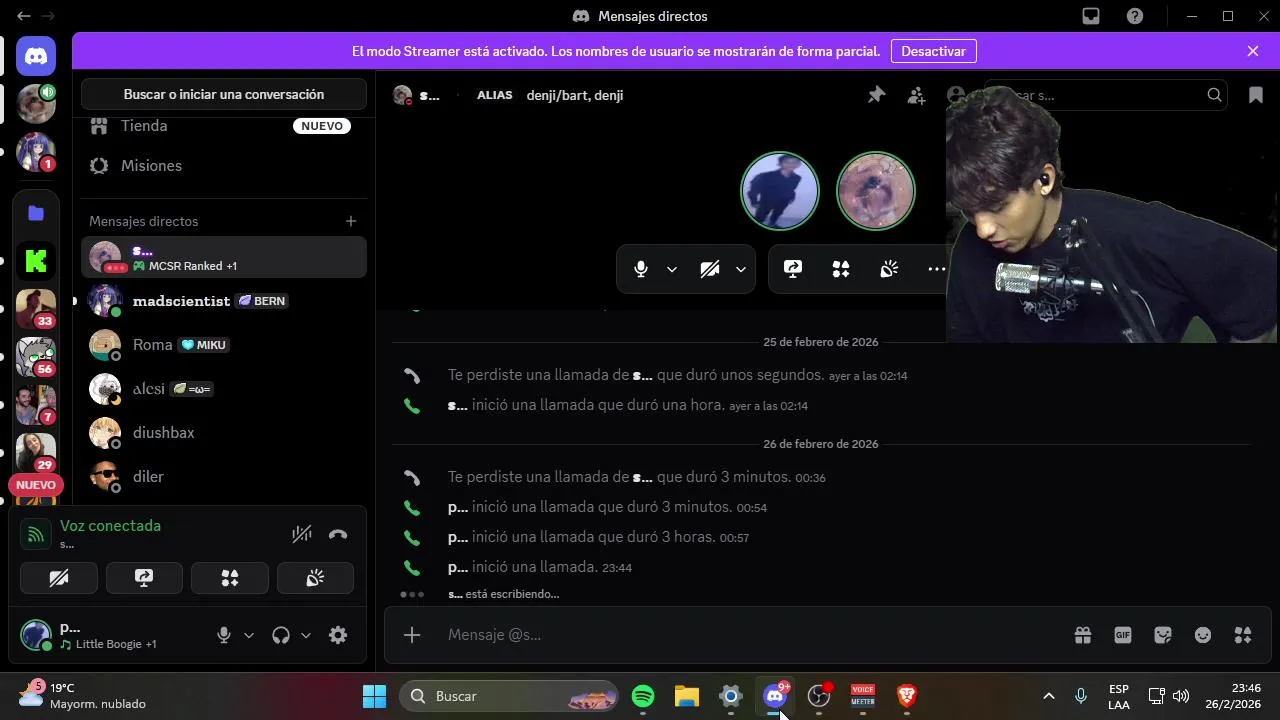This screenshot has width=1280, height=720.
Task: Open the server folder icon in sidebar
Action: [36, 213]
